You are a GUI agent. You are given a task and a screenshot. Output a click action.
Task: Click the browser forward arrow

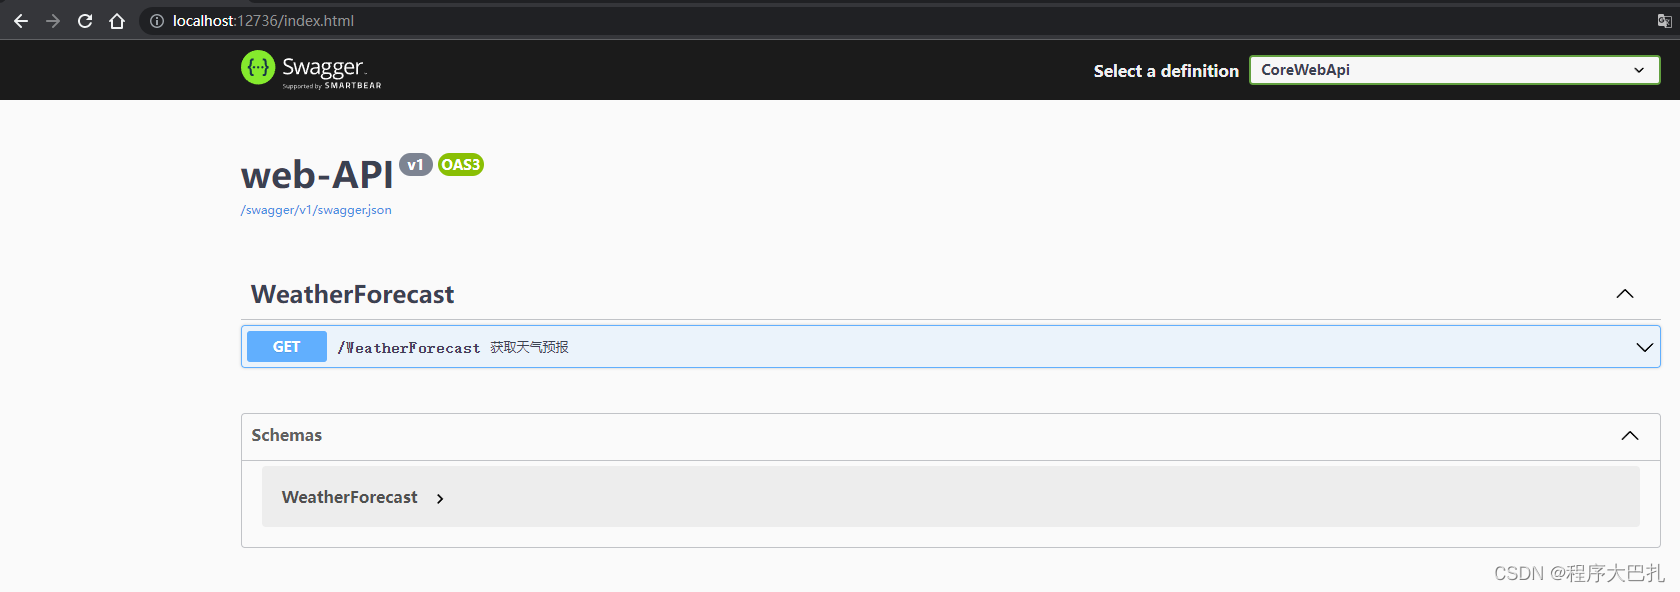click(53, 21)
